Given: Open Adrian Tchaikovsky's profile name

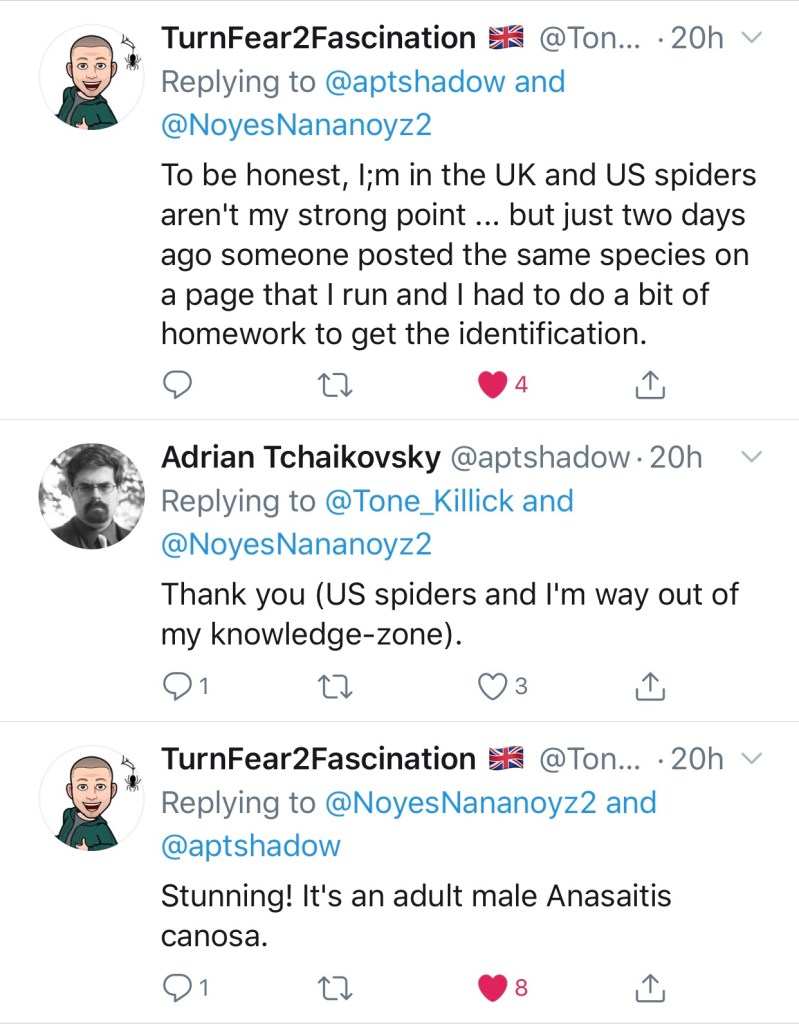Looking at the screenshot, I should tap(300, 458).
